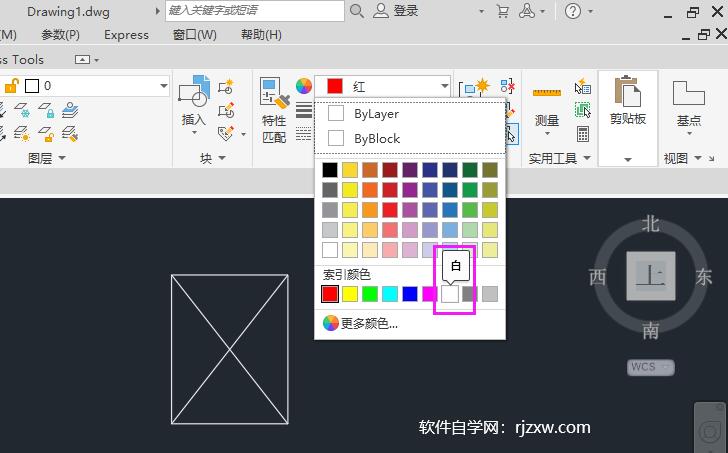Click the 特性匹配 button
This screenshot has height=453, width=728.
[x=274, y=111]
